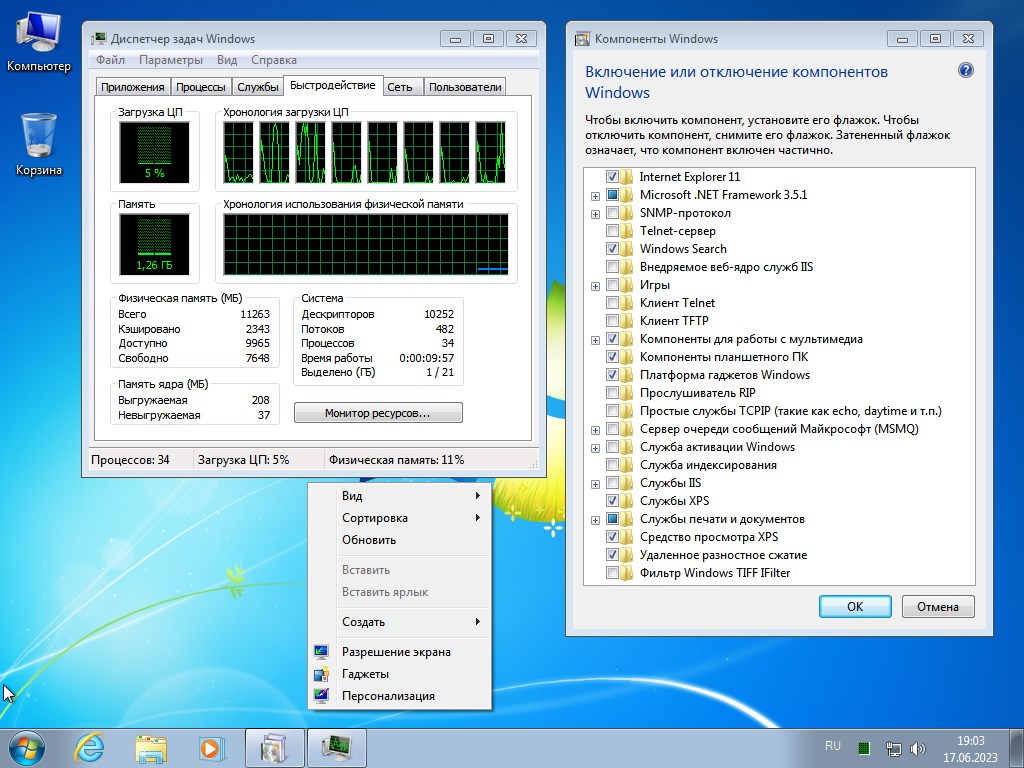The width and height of the screenshot is (1024, 768).
Task: Enable Windows TIFF IFilter checkbox
Action: tap(612, 573)
